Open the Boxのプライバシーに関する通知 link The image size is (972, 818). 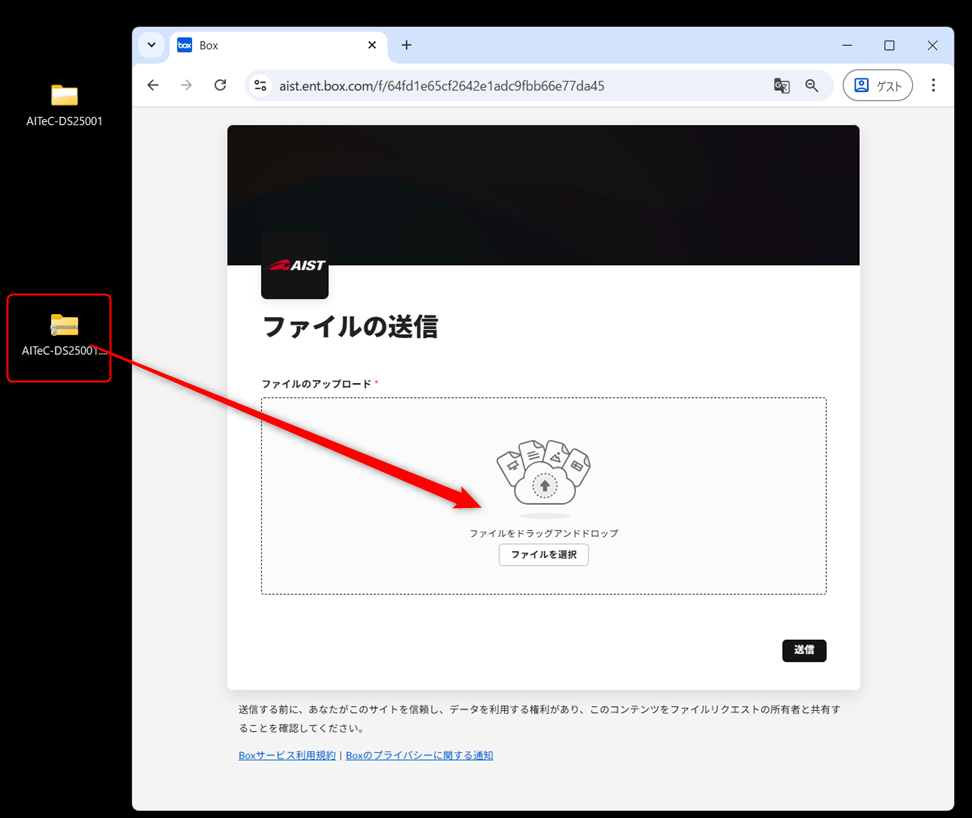pos(419,756)
